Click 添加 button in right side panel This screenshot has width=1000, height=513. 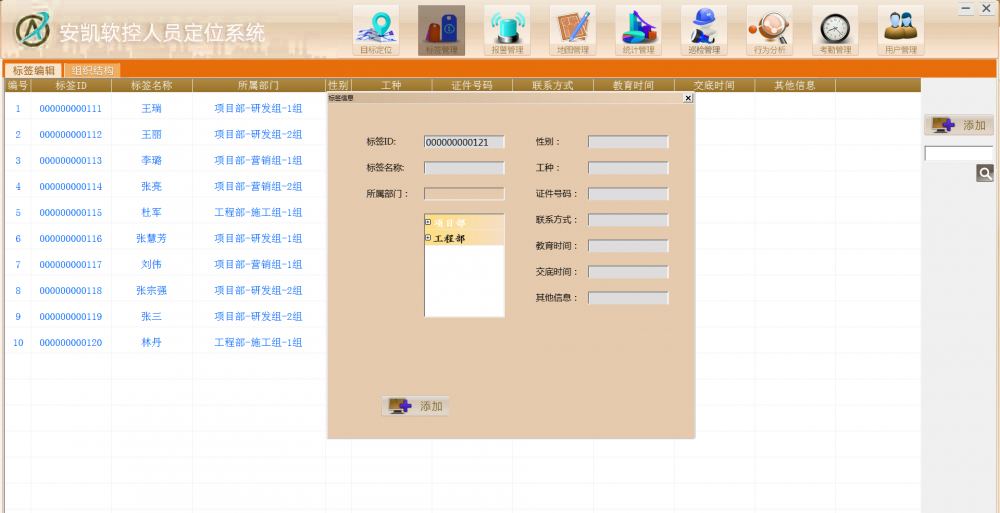959,125
